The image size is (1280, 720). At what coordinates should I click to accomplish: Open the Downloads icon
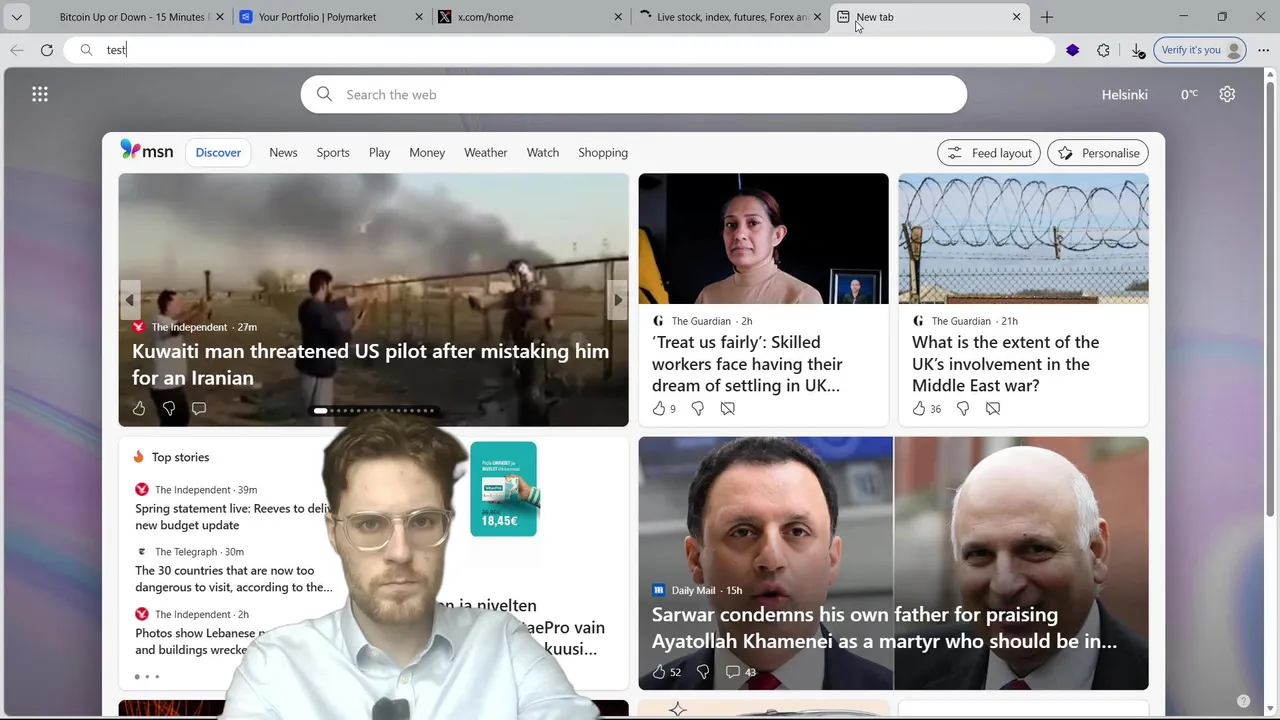[1138, 50]
